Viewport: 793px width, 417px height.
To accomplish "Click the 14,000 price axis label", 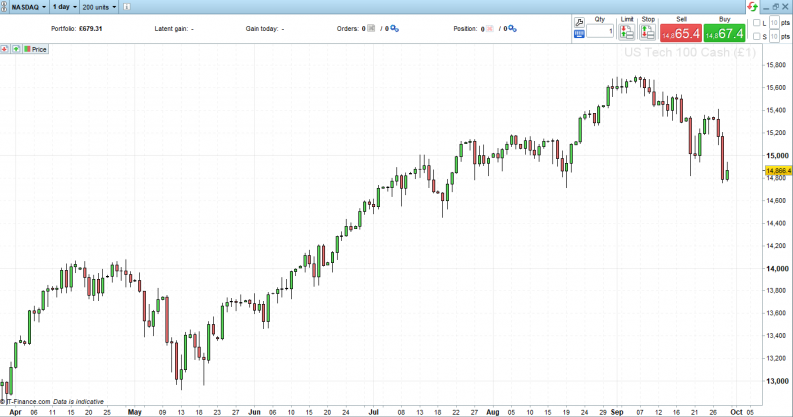I will point(777,268).
